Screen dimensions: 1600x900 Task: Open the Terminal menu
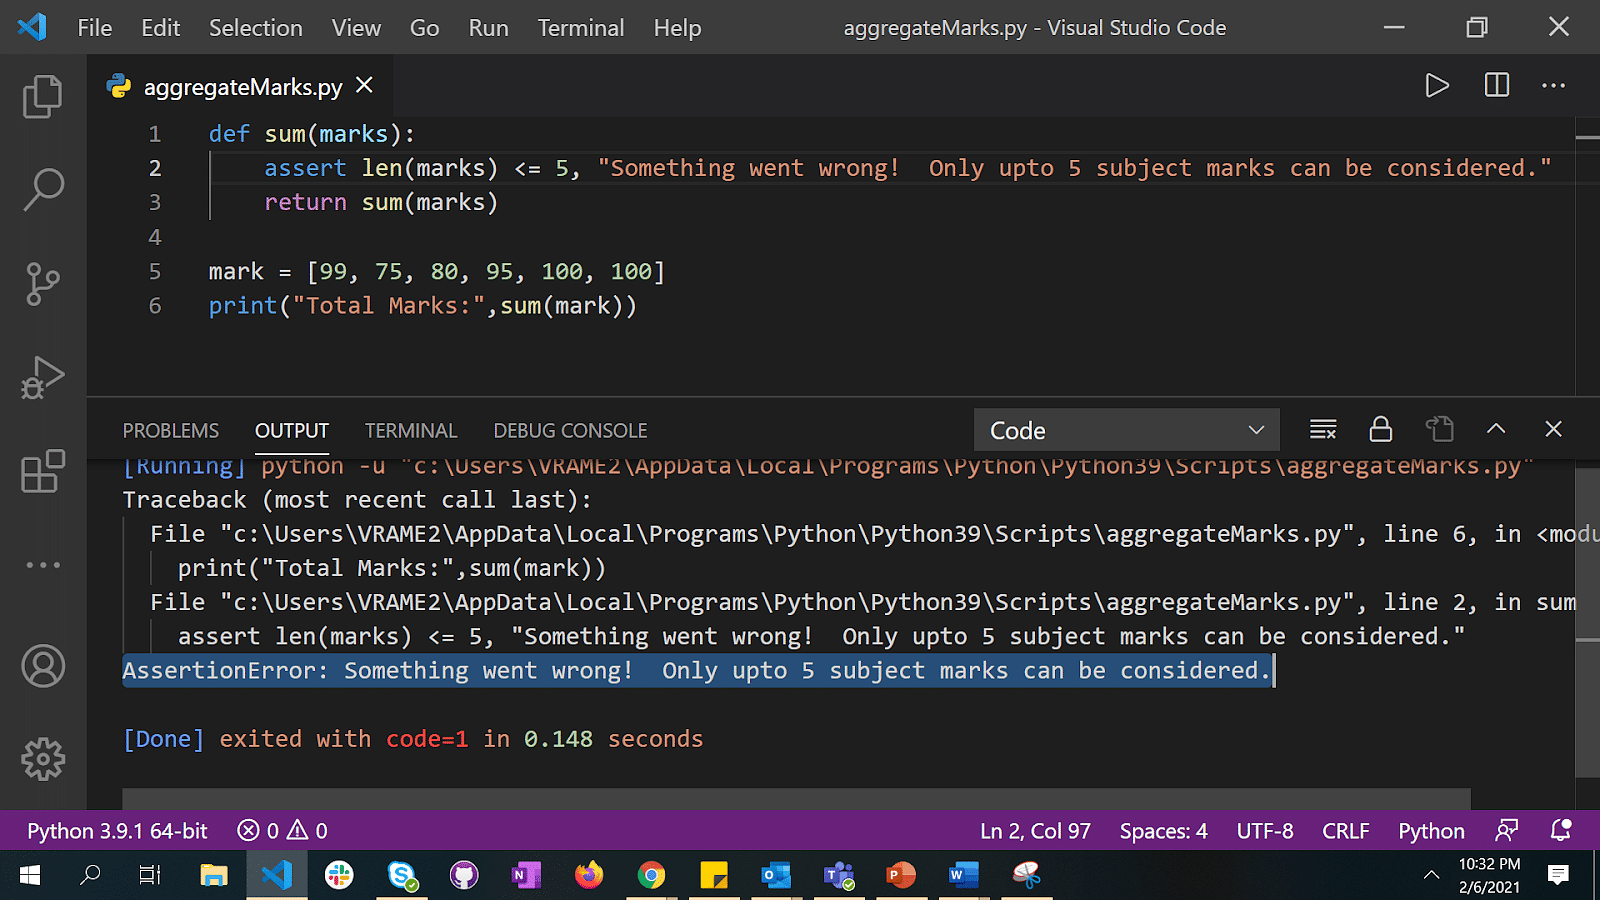(x=581, y=28)
